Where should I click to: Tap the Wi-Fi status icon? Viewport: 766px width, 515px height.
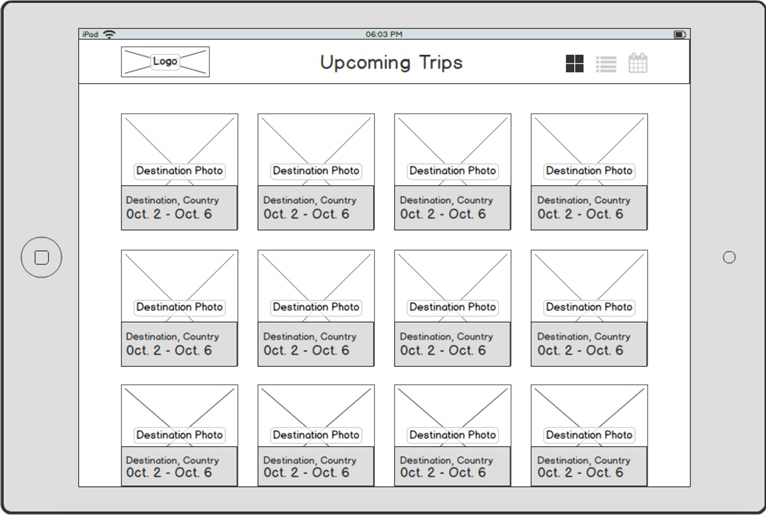click(109, 34)
